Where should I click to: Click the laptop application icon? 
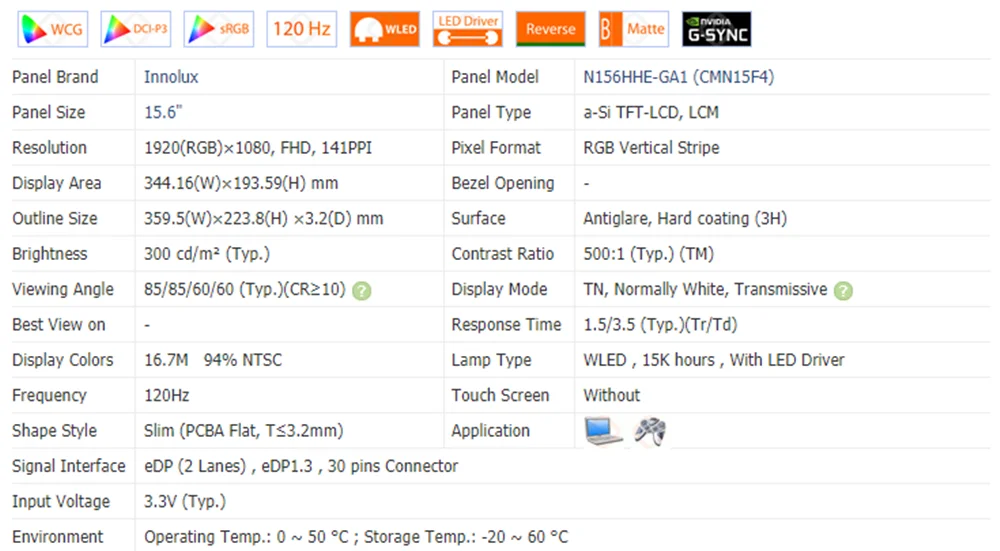click(x=603, y=431)
